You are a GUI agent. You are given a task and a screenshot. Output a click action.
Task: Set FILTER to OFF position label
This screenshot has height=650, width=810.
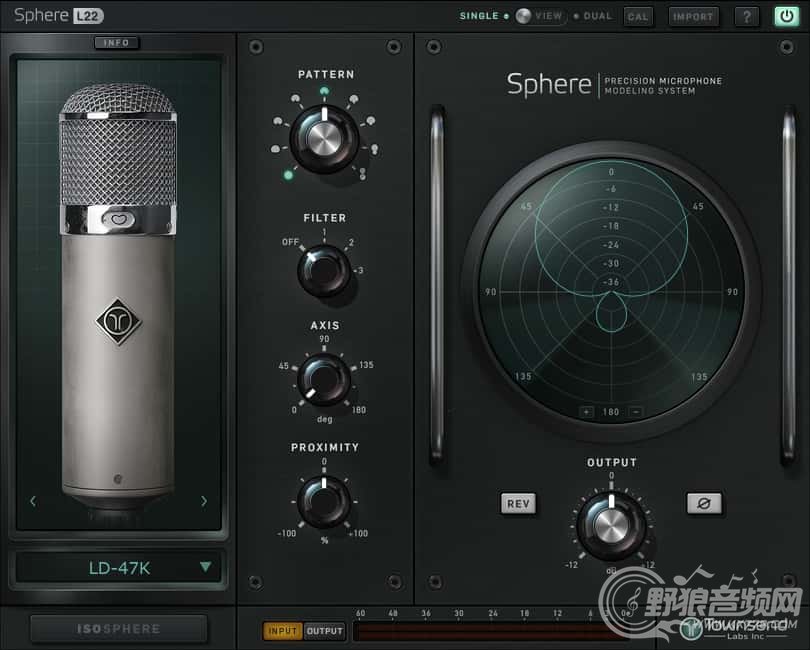click(x=290, y=242)
